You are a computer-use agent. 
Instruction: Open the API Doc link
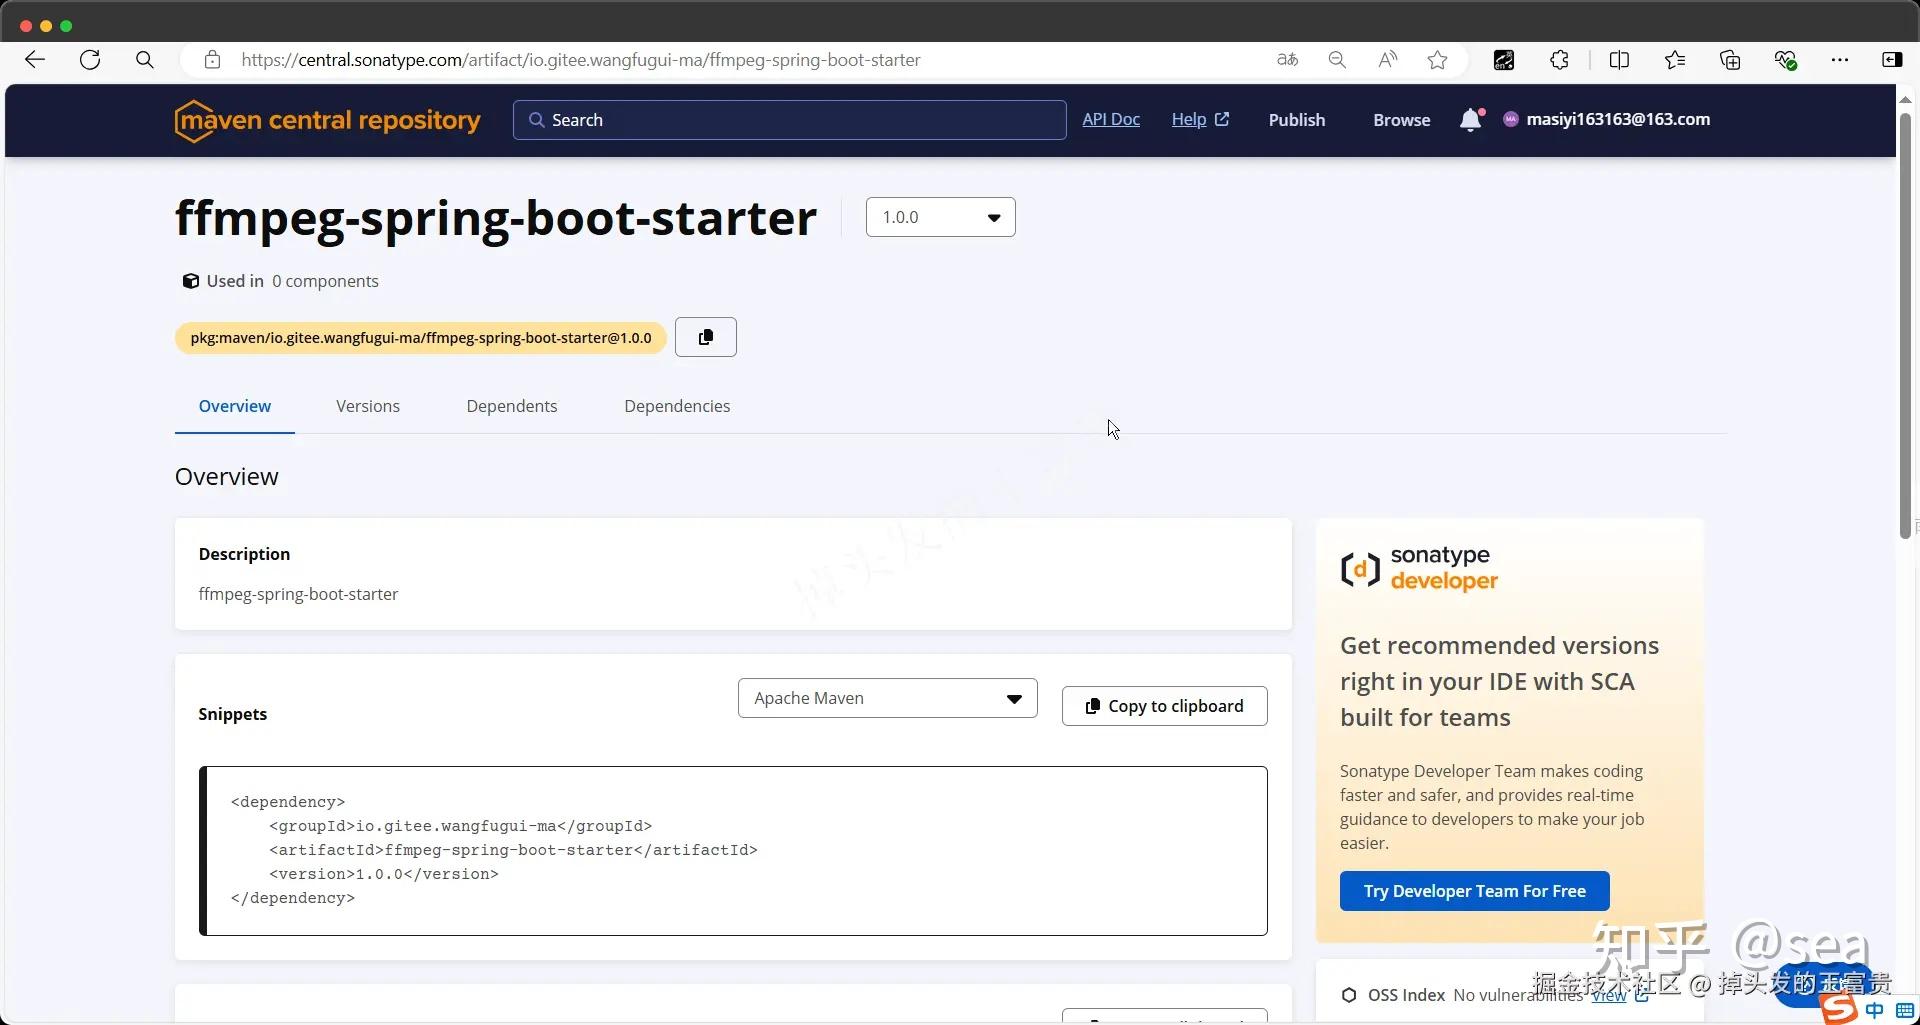pos(1110,119)
